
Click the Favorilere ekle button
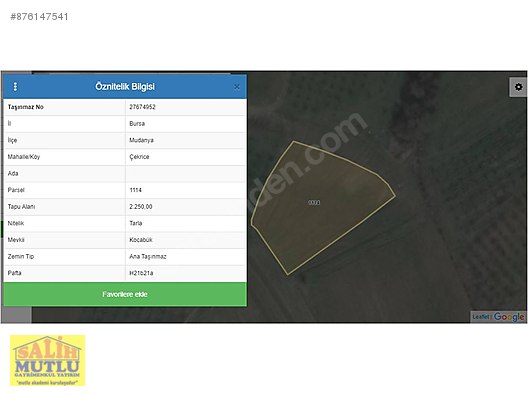[125, 294]
